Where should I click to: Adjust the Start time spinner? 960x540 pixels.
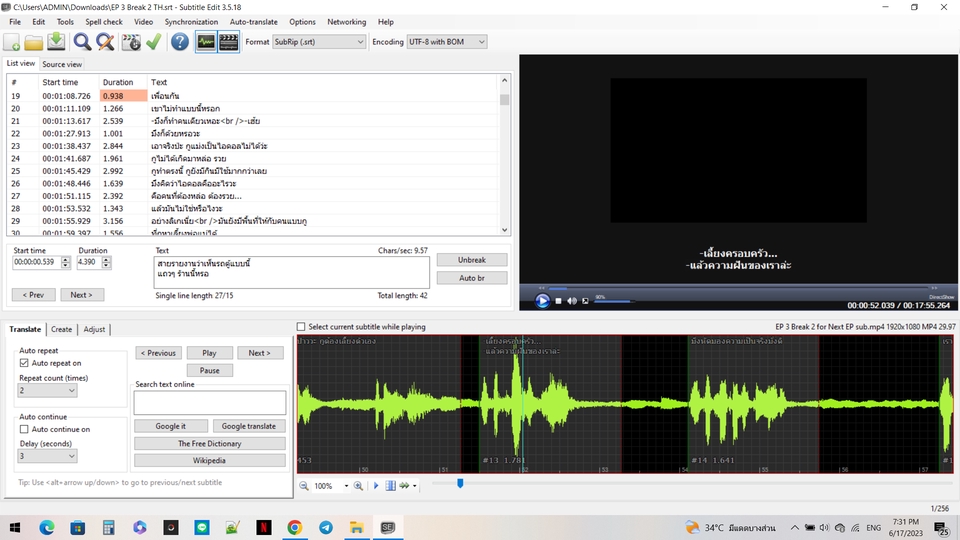66,262
